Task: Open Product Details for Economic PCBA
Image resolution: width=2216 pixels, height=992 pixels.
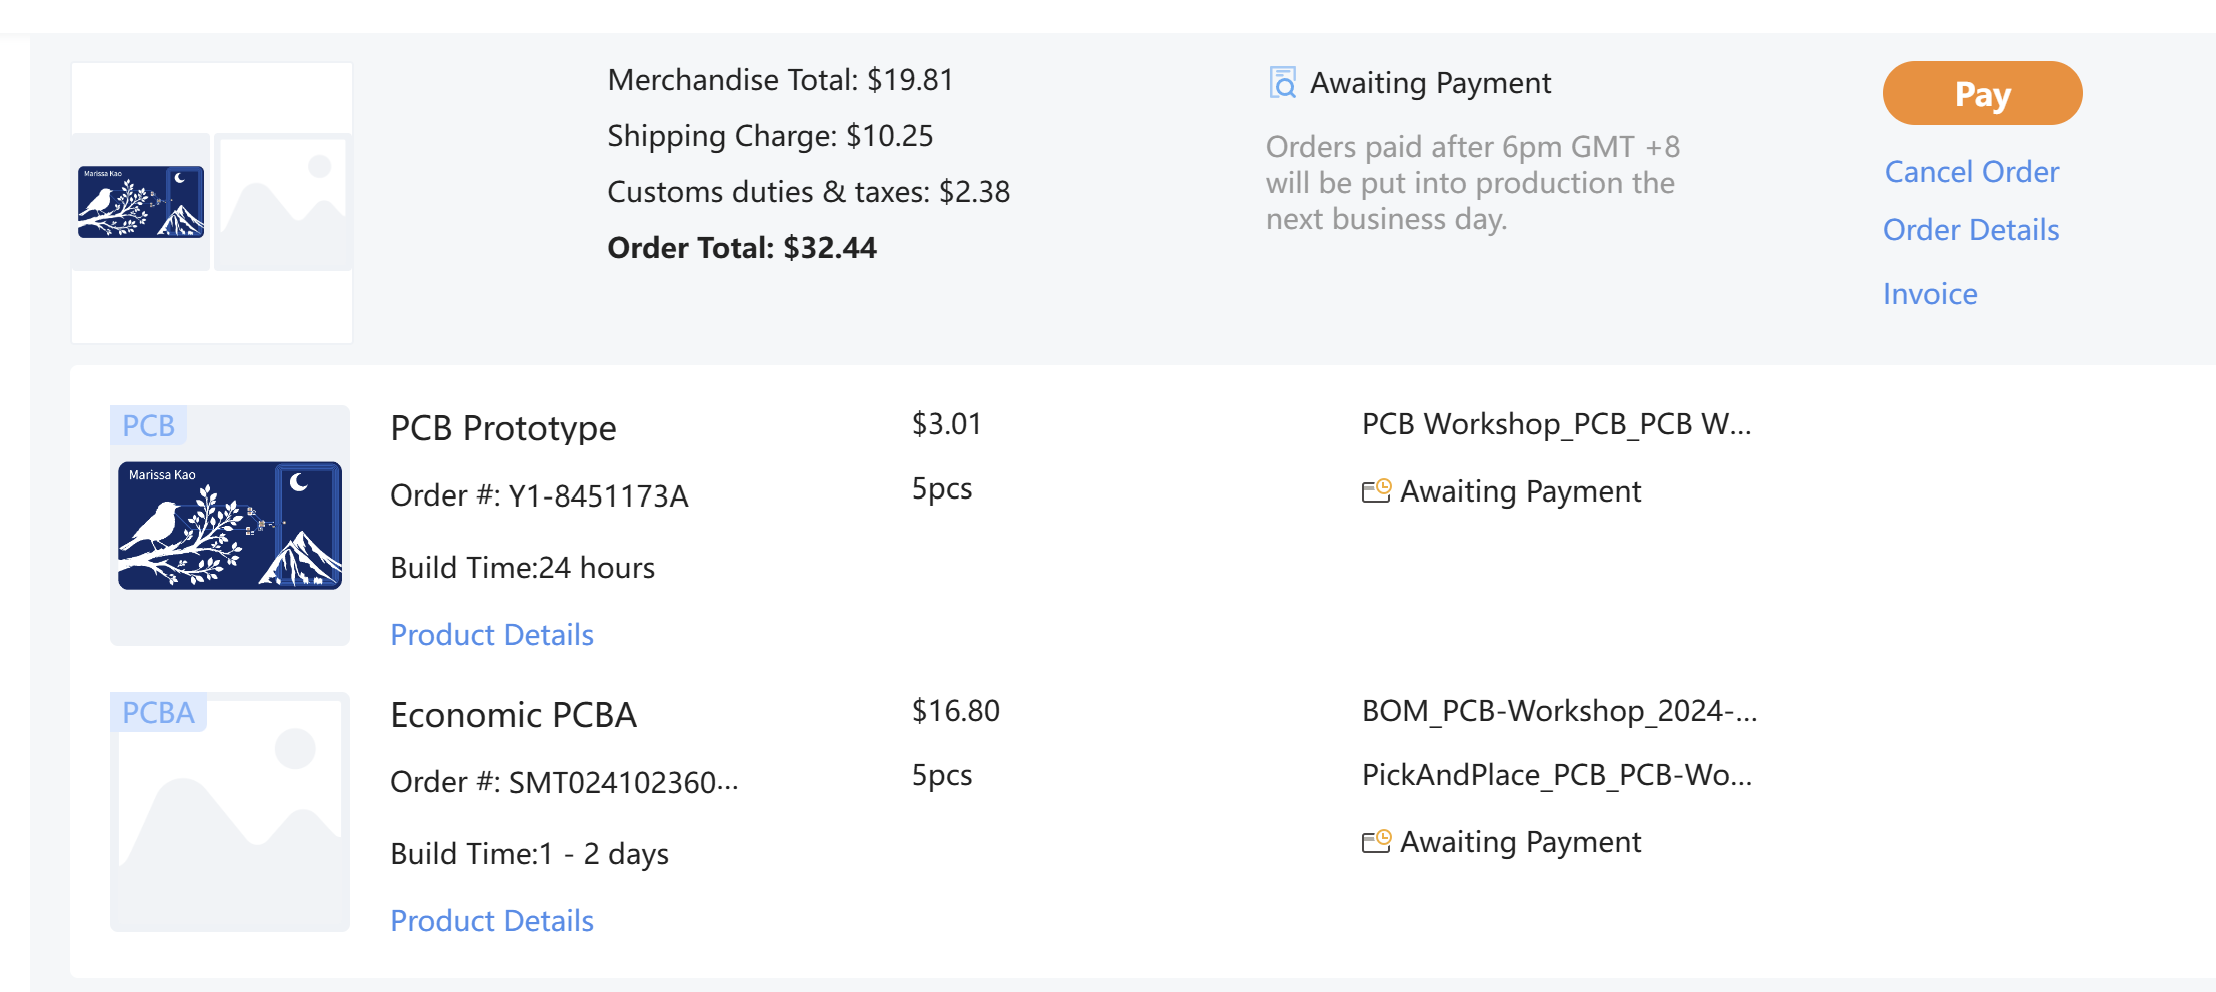Action: pyautogui.click(x=492, y=921)
